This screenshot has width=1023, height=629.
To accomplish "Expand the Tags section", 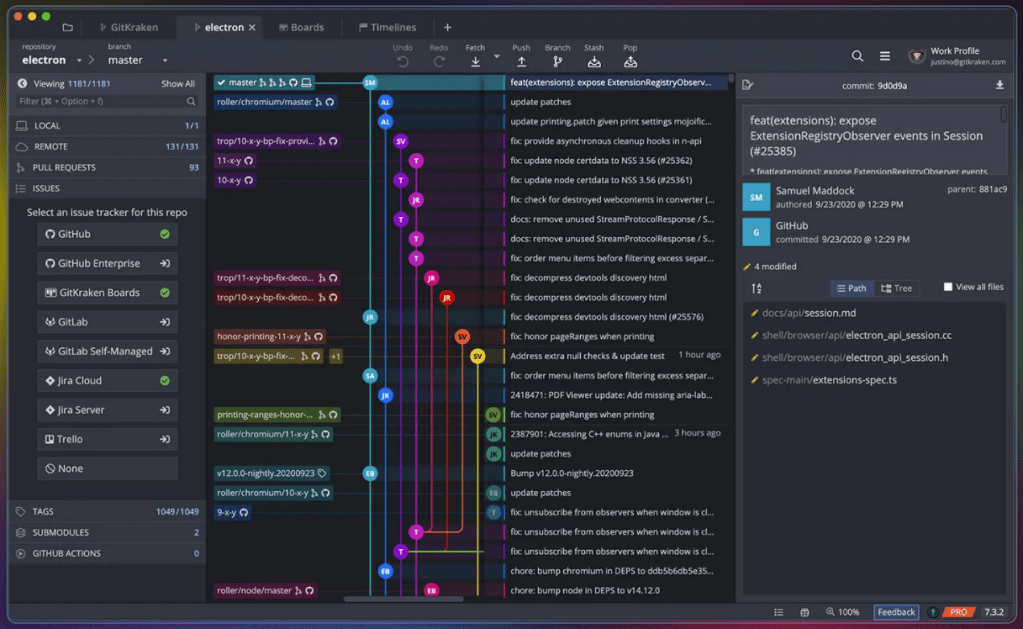I will tap(43, 511).
